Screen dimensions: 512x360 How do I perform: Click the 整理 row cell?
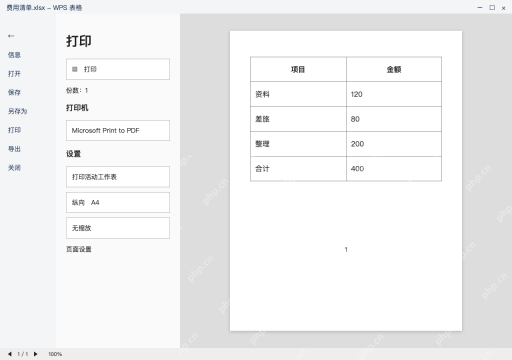(x=298, y=144)
